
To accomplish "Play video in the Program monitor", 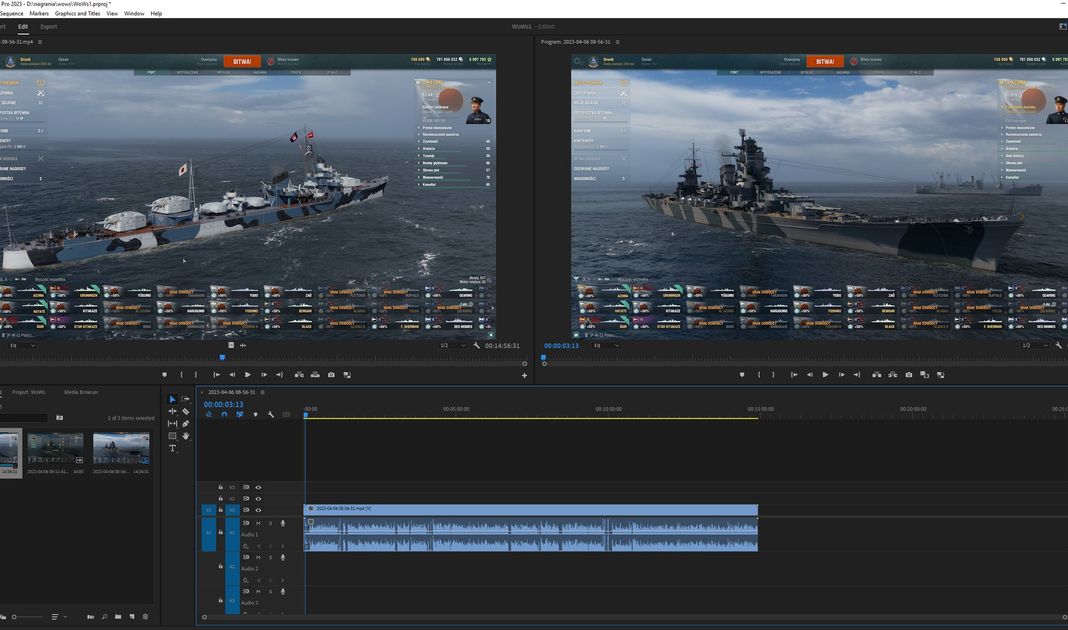I will coord(825,375).
